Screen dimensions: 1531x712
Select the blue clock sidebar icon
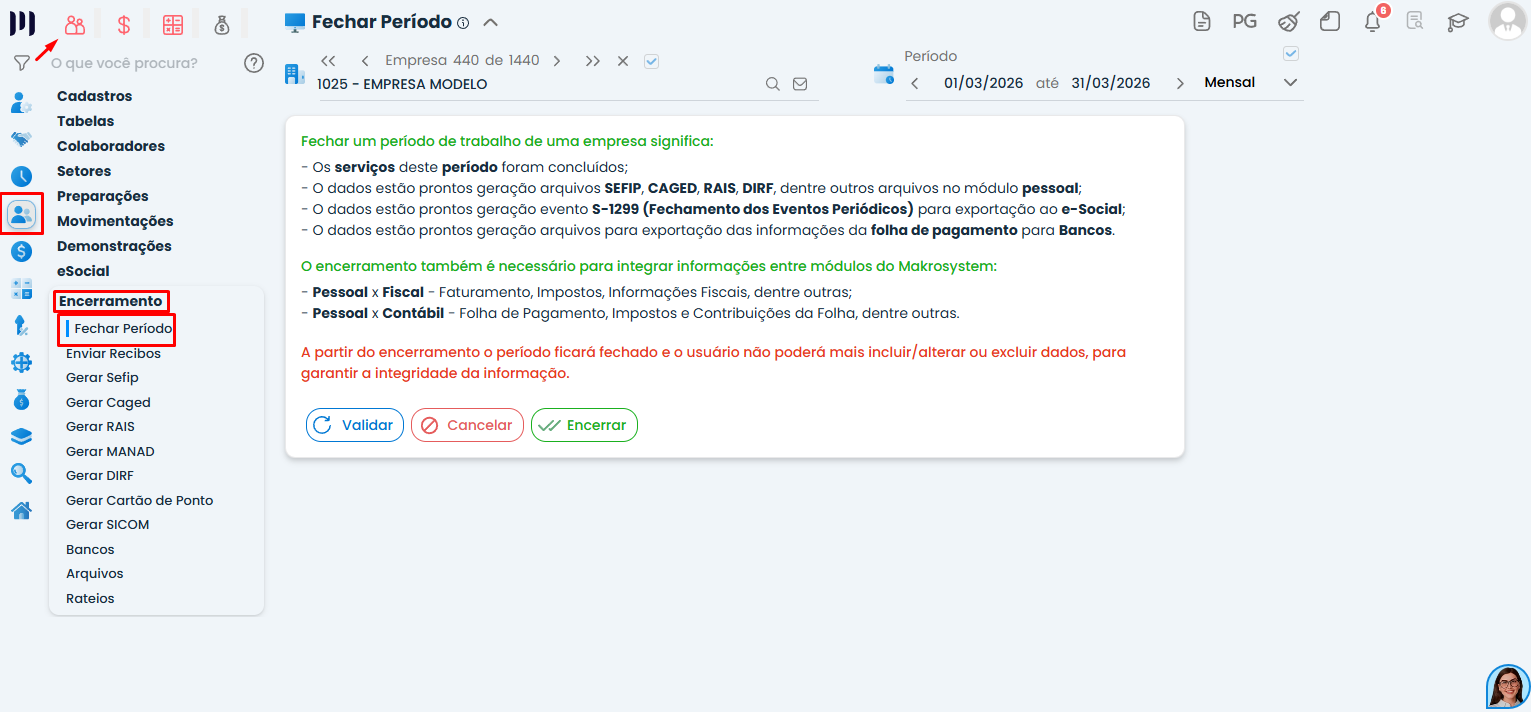[21, 177]
